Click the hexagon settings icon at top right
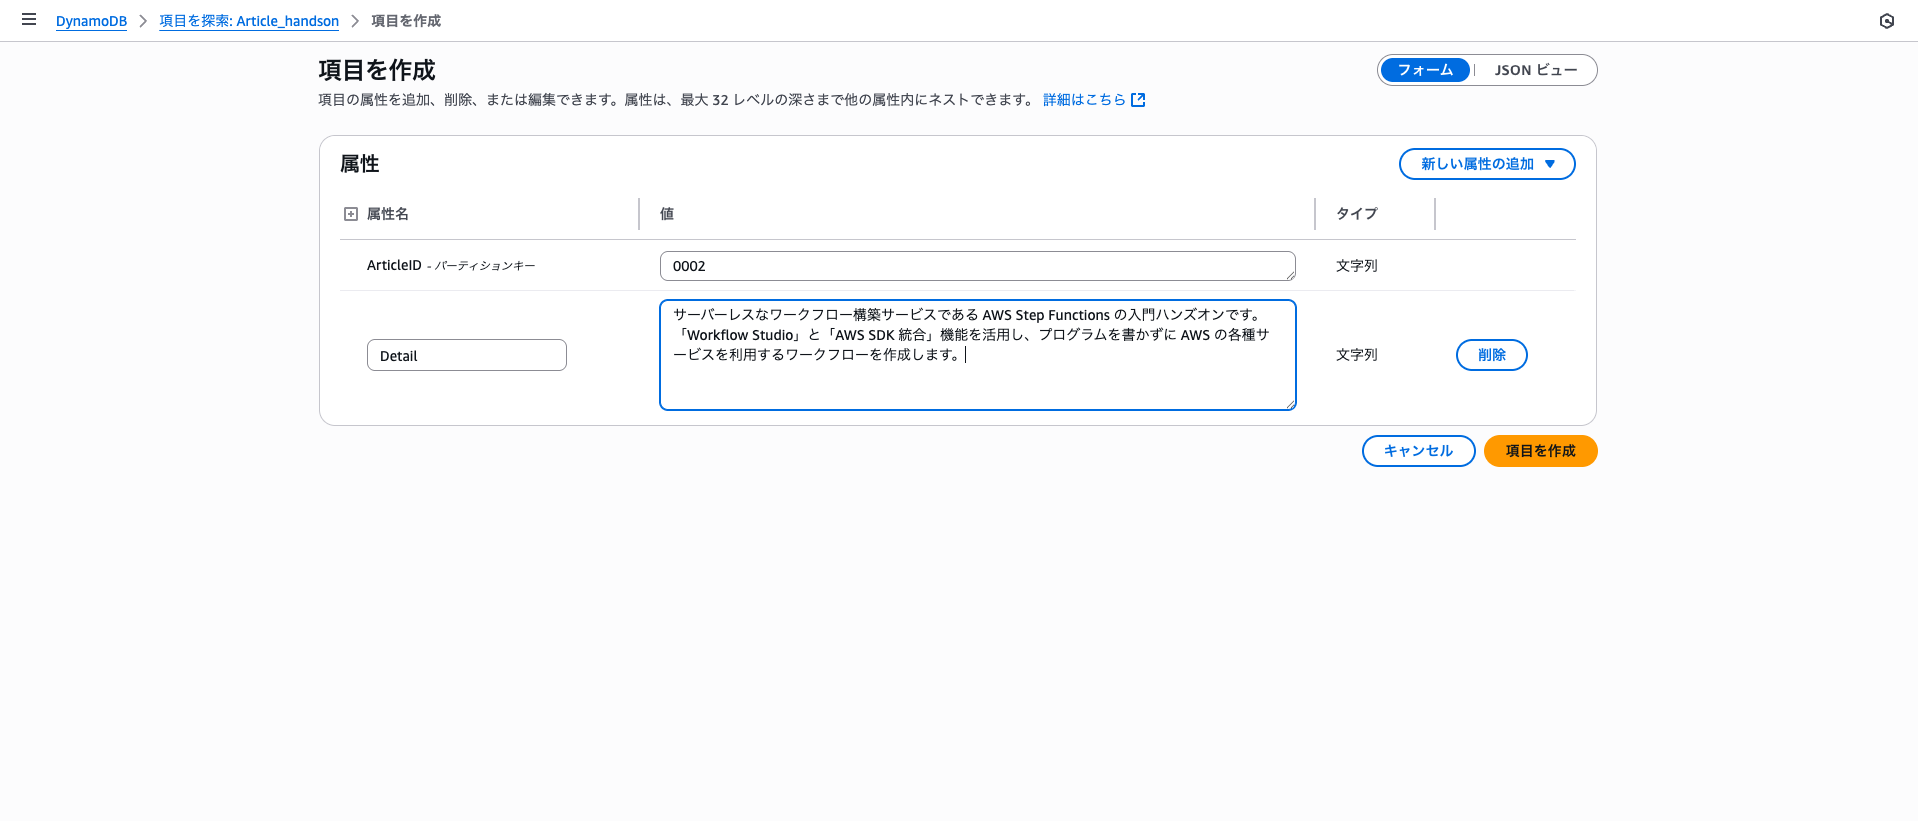Image resolution: width=1918 pixels, height=821 pixels. point(1887,21)
